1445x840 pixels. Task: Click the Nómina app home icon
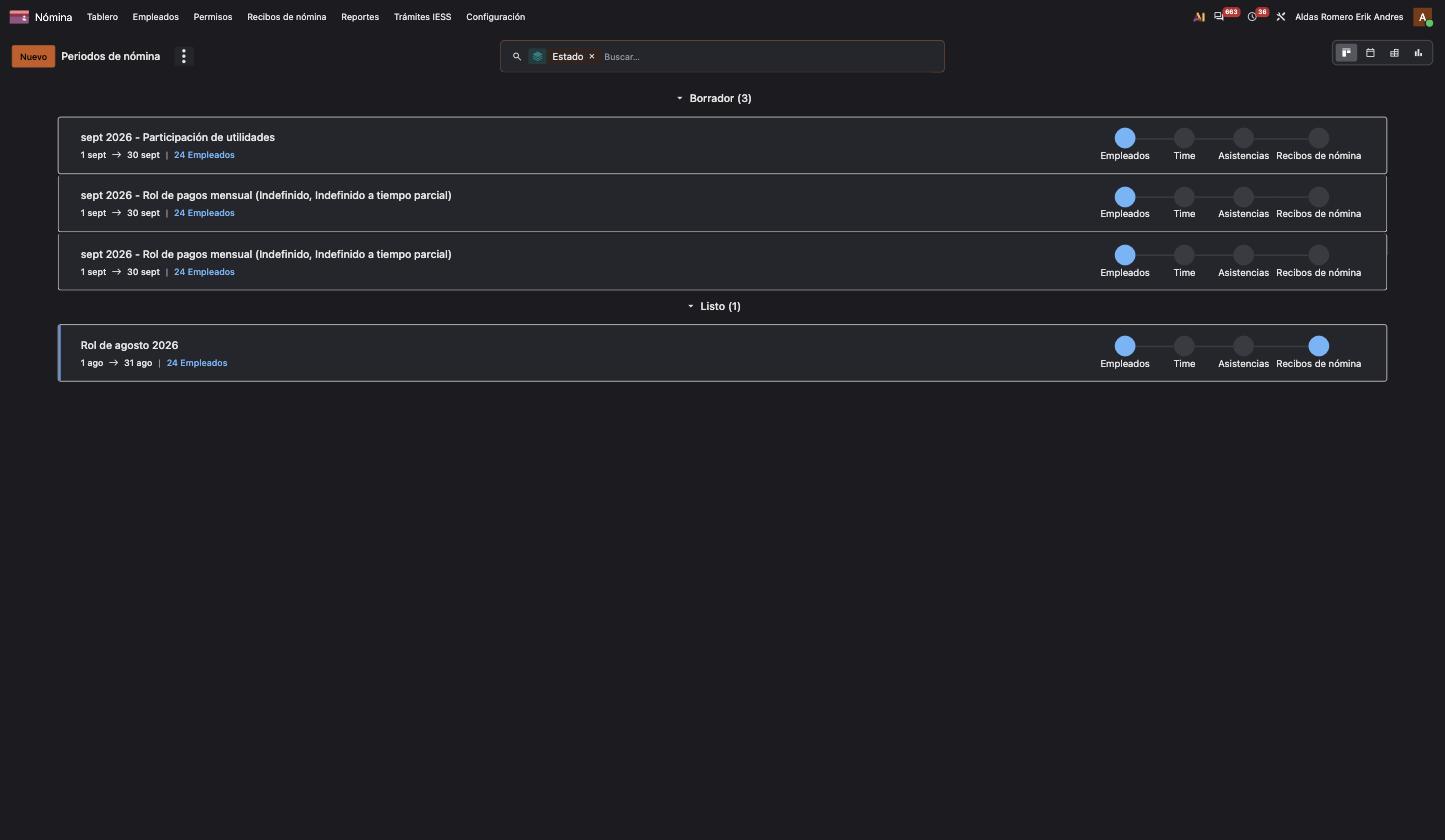pos(19,17)
